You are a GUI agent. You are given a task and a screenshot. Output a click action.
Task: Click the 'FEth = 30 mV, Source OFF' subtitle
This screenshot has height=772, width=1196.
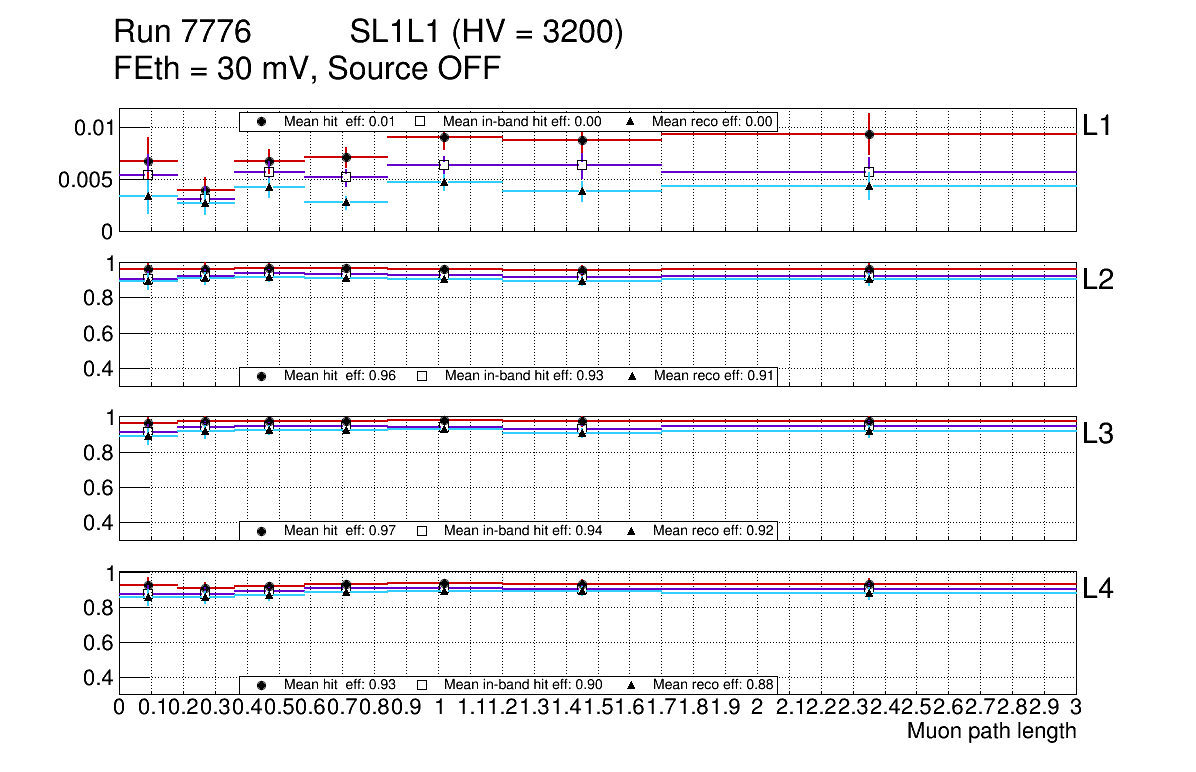coord(307,69)
